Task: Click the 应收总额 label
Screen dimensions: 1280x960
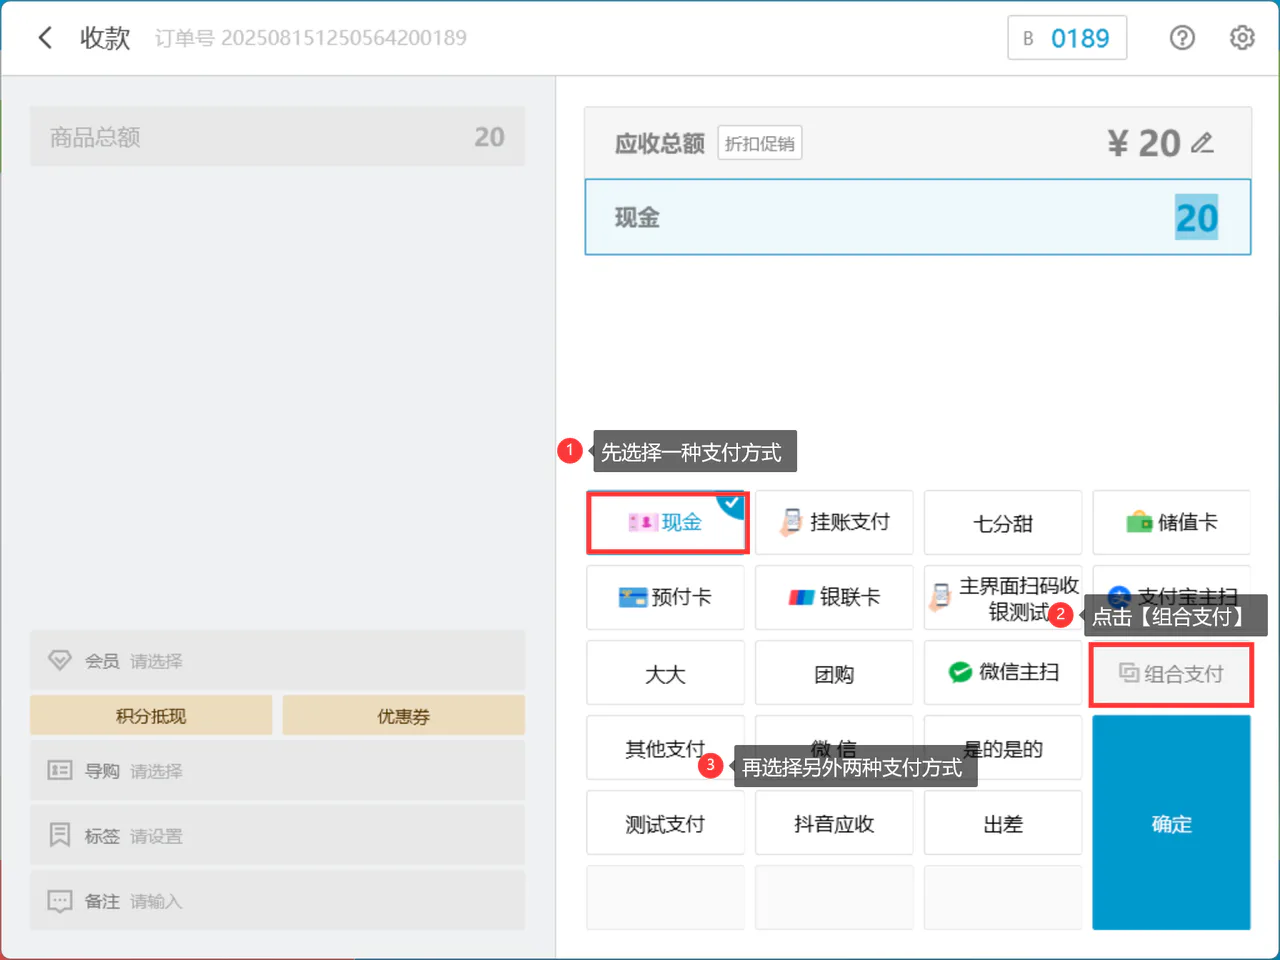Action: 660,144
